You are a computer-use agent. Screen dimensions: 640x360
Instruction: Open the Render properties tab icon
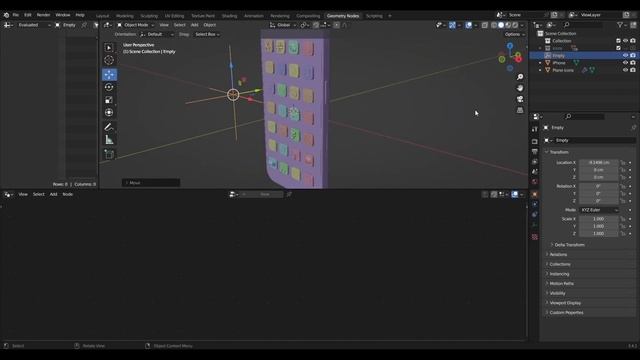click(x=535, y=142)
